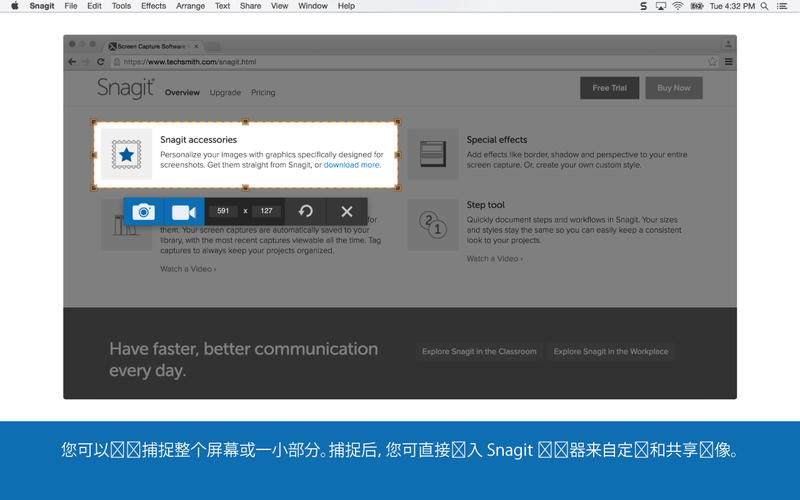This screenshot has height=500, width=800.
Task: Click the Step tool numbered circles icon
Action: 433,224
